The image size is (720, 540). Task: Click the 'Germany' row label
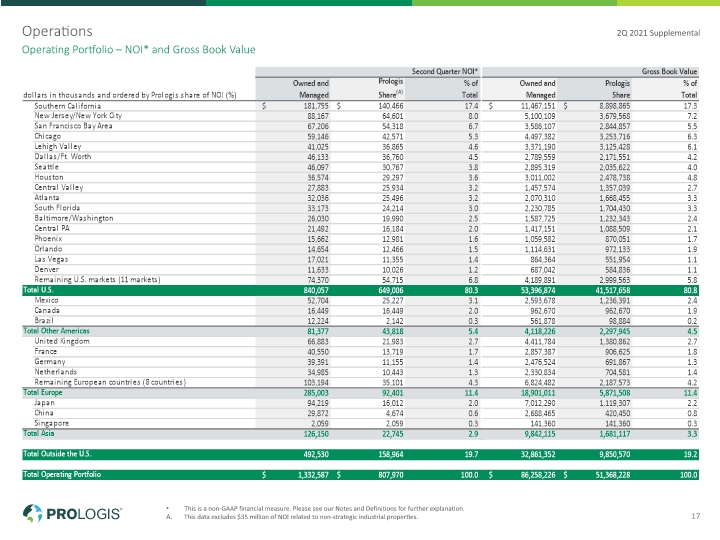click(50, 362)
